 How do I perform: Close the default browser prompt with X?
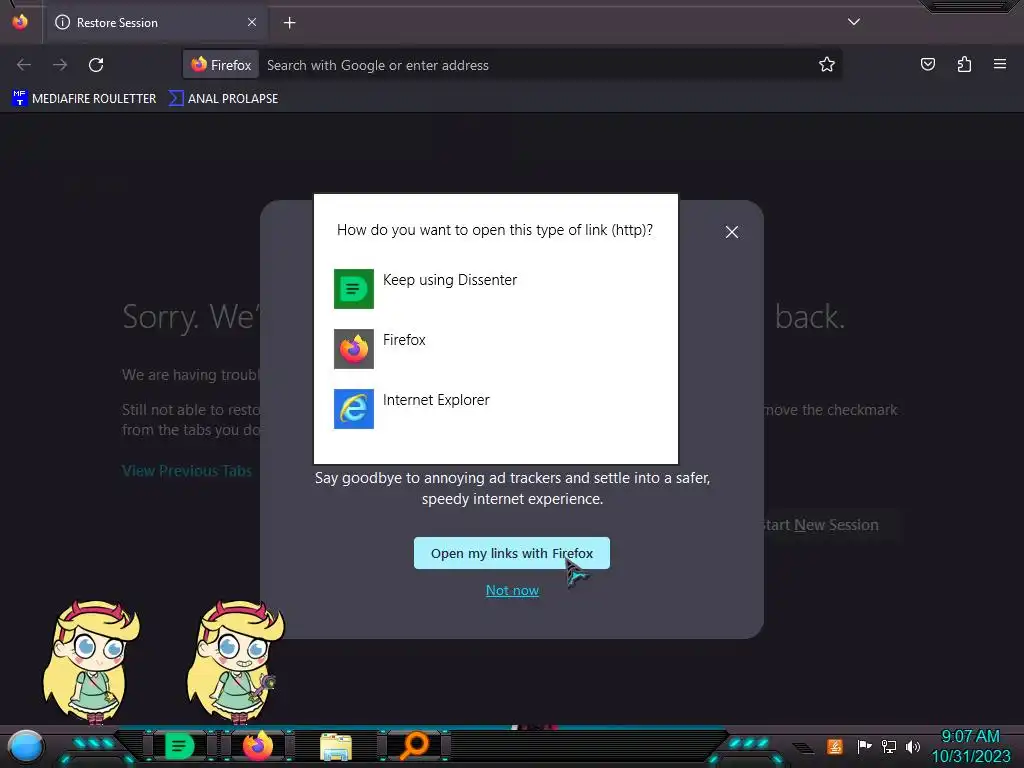[732, 232]
